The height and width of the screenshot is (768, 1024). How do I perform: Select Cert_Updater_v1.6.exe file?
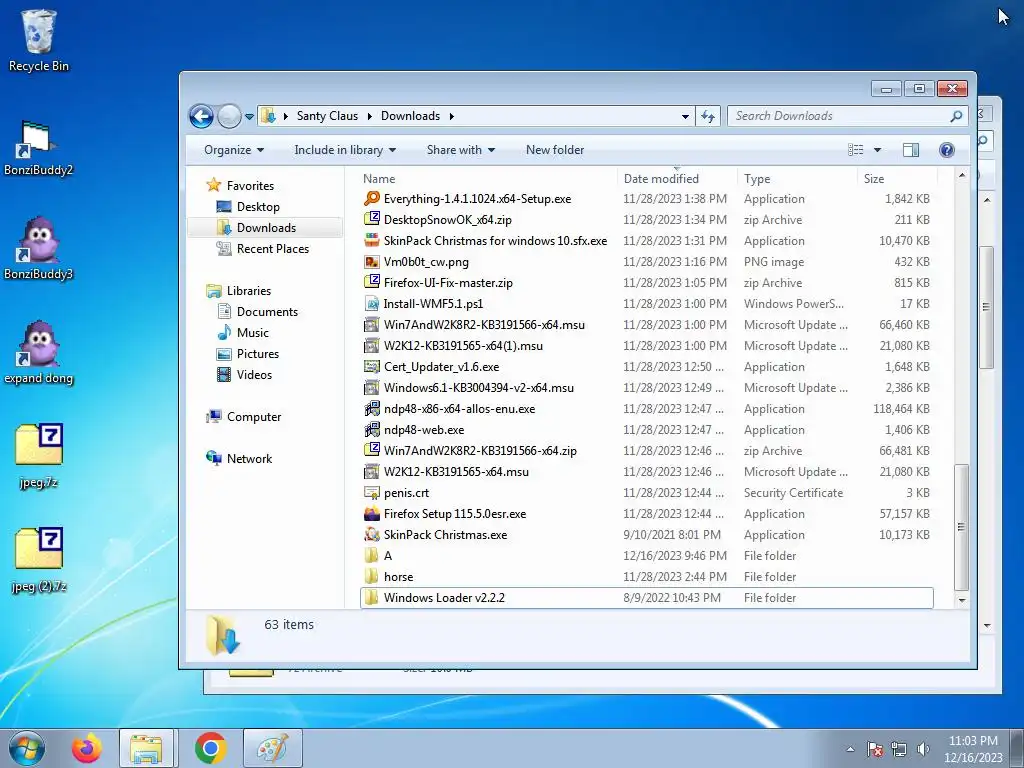[x=647, y=367]
